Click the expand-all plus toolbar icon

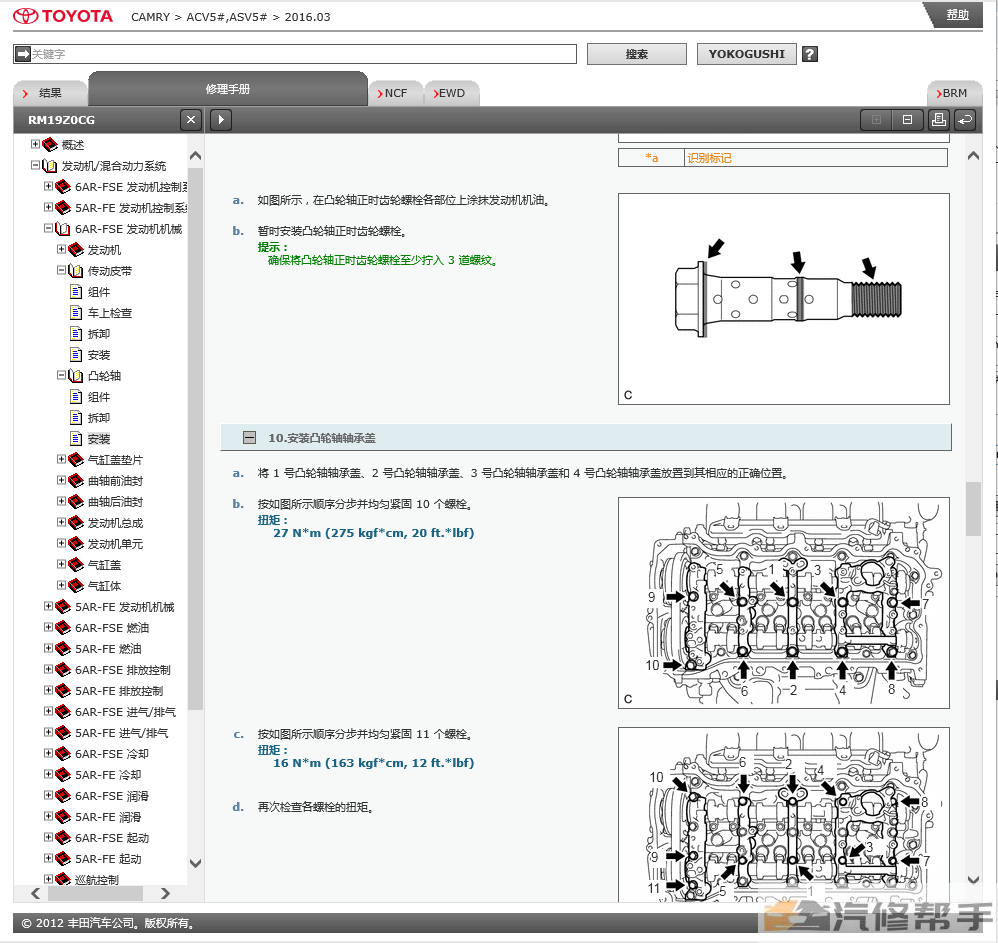pyautogui.click(x=876, y=120)
